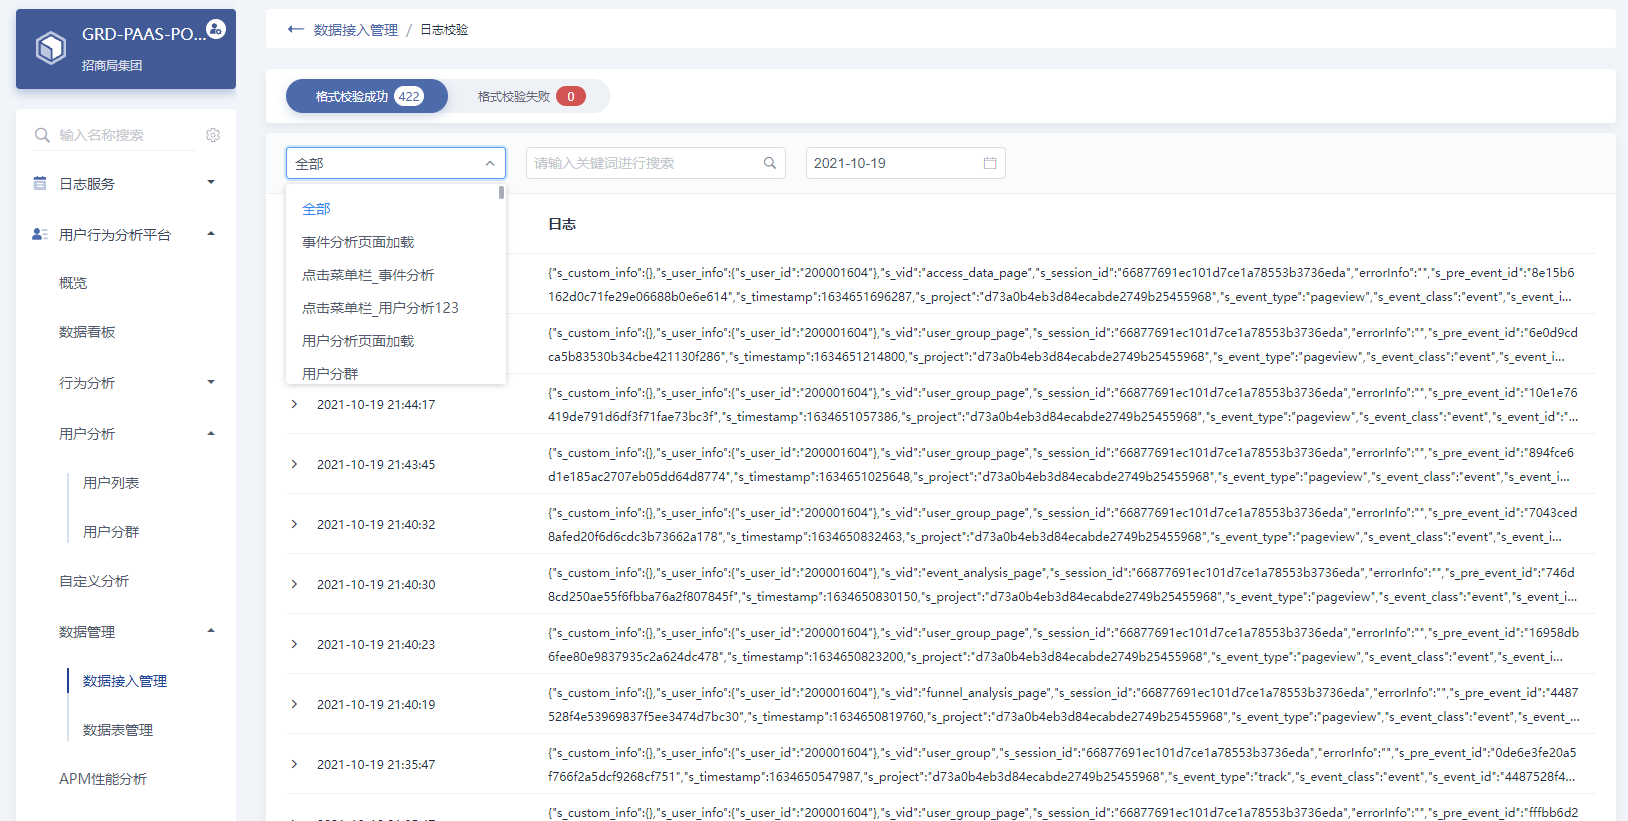This screenshot has height=821, width=1628.
Task: Expand log row 2021-10-19 21:40:32
Action: pyautogui.click(x=294, y=524)
